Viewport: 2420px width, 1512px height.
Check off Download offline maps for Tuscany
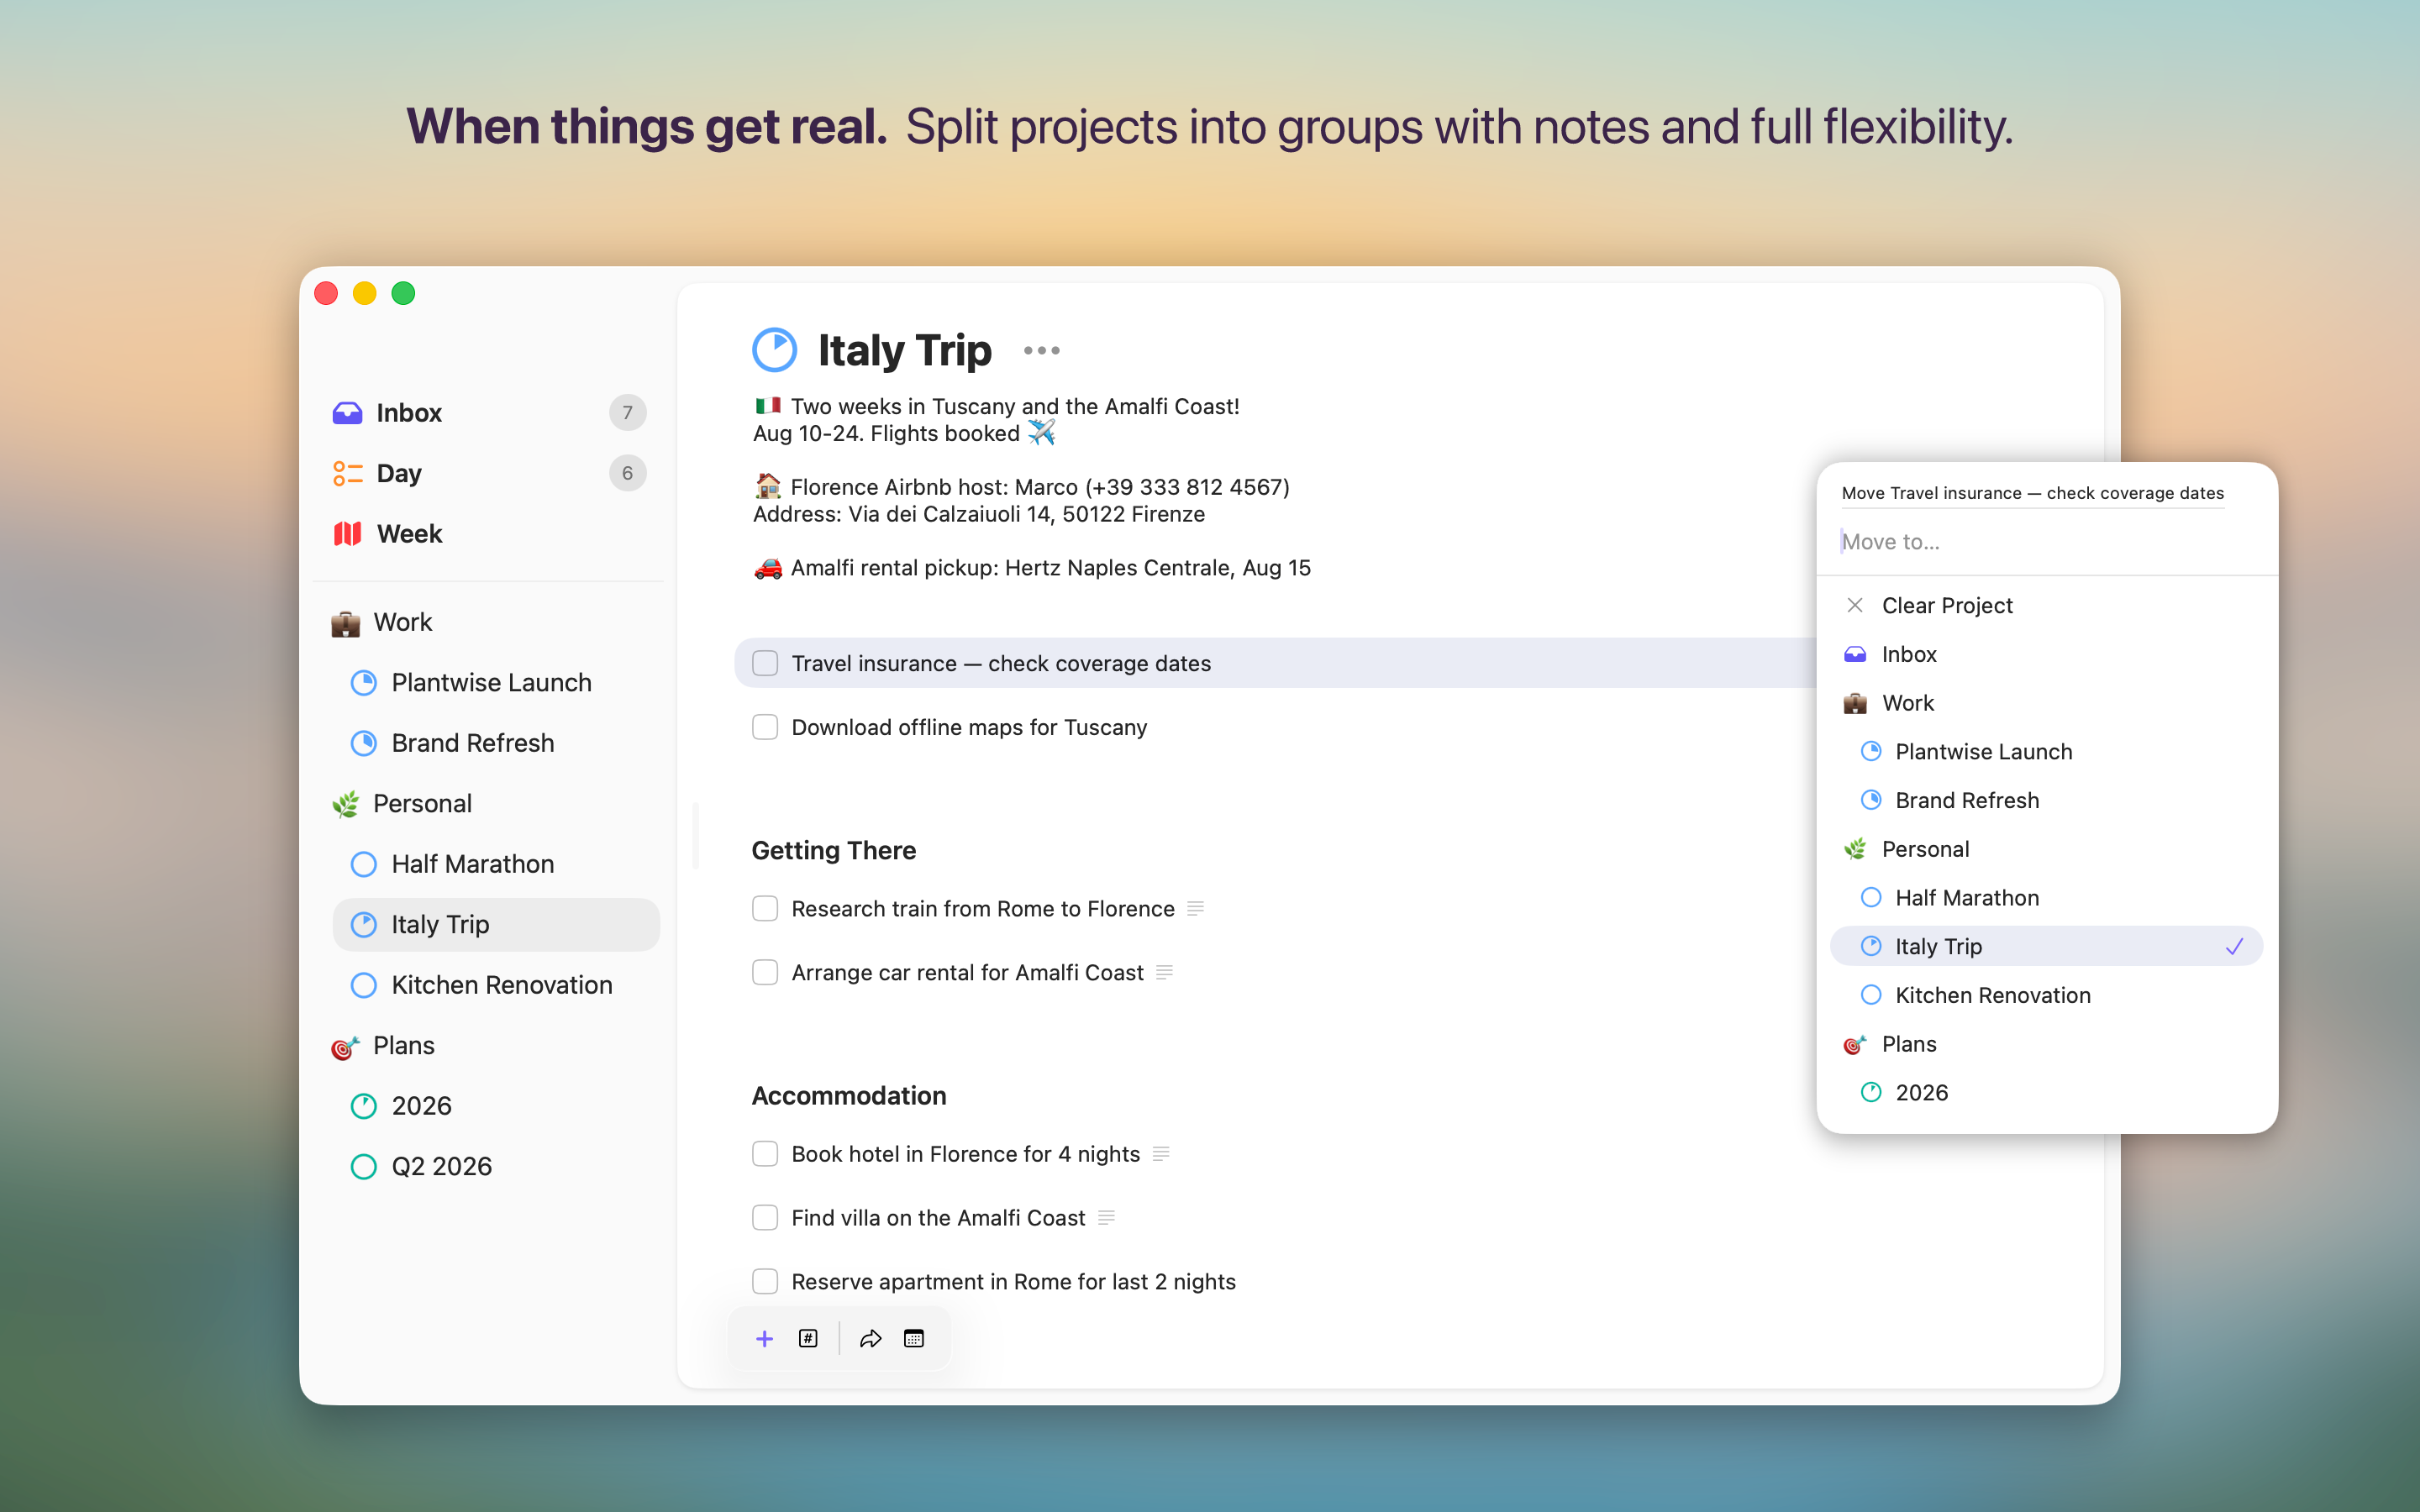pyautogui.click(x=765, y=727)
